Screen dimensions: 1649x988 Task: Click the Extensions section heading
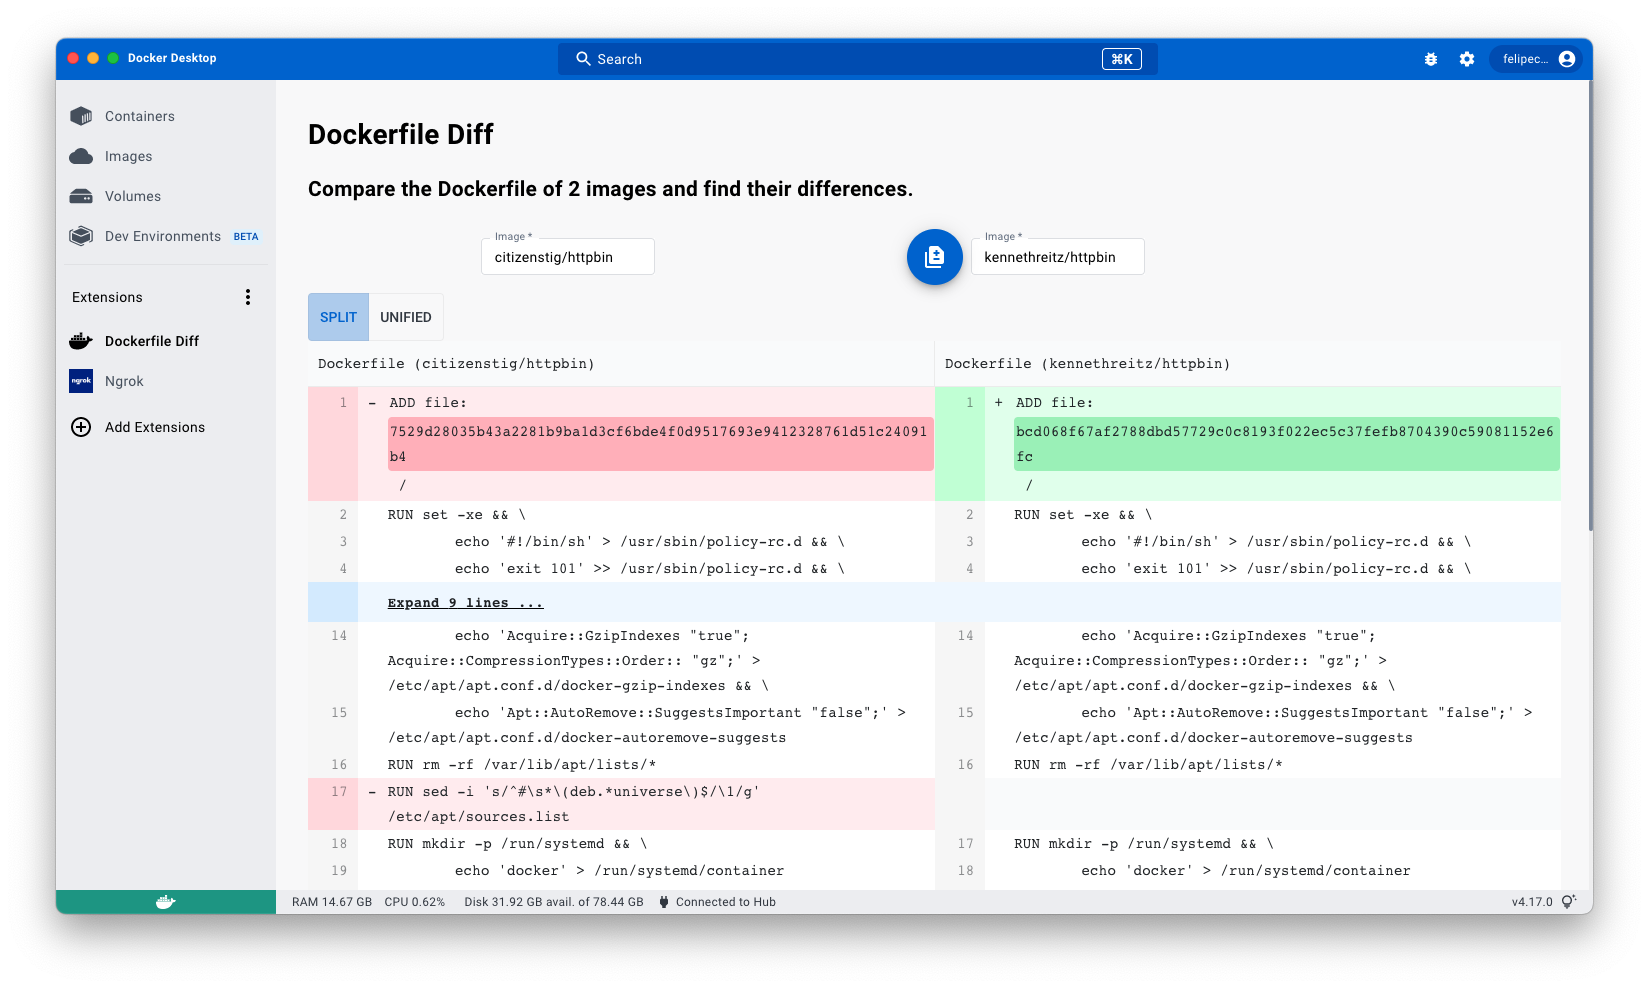(107, 297)
